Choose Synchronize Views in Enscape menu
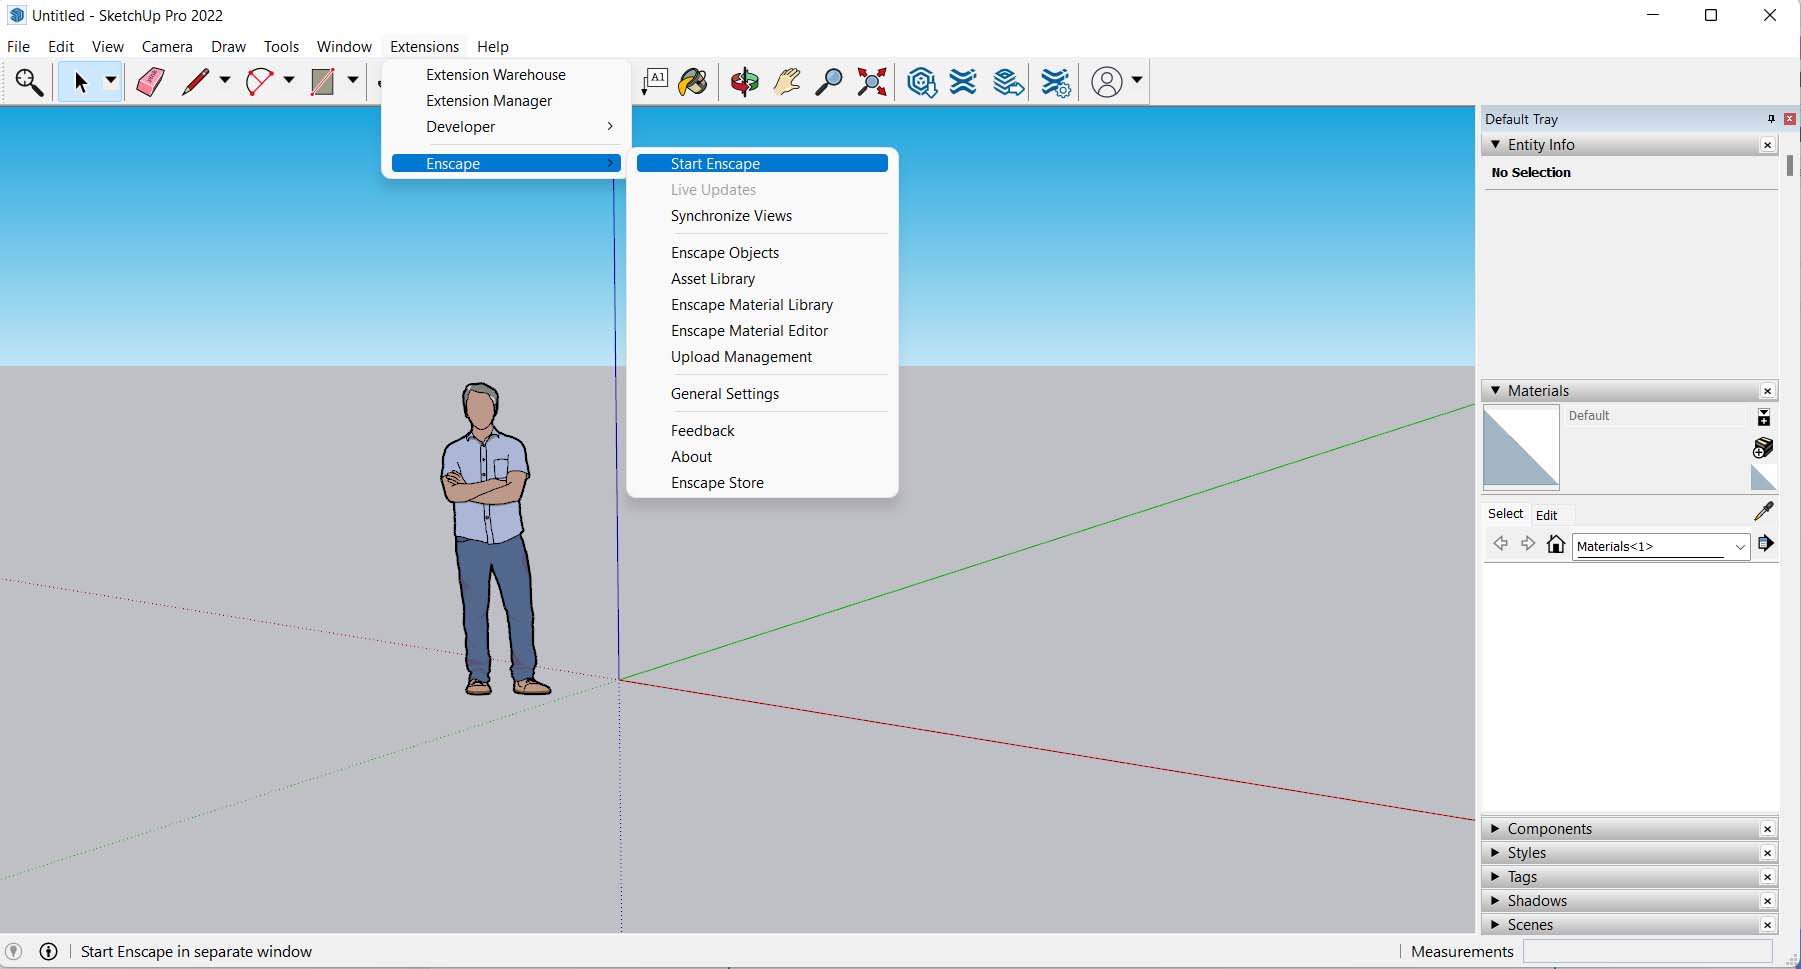1801x969 pixels. coord(762,216)
